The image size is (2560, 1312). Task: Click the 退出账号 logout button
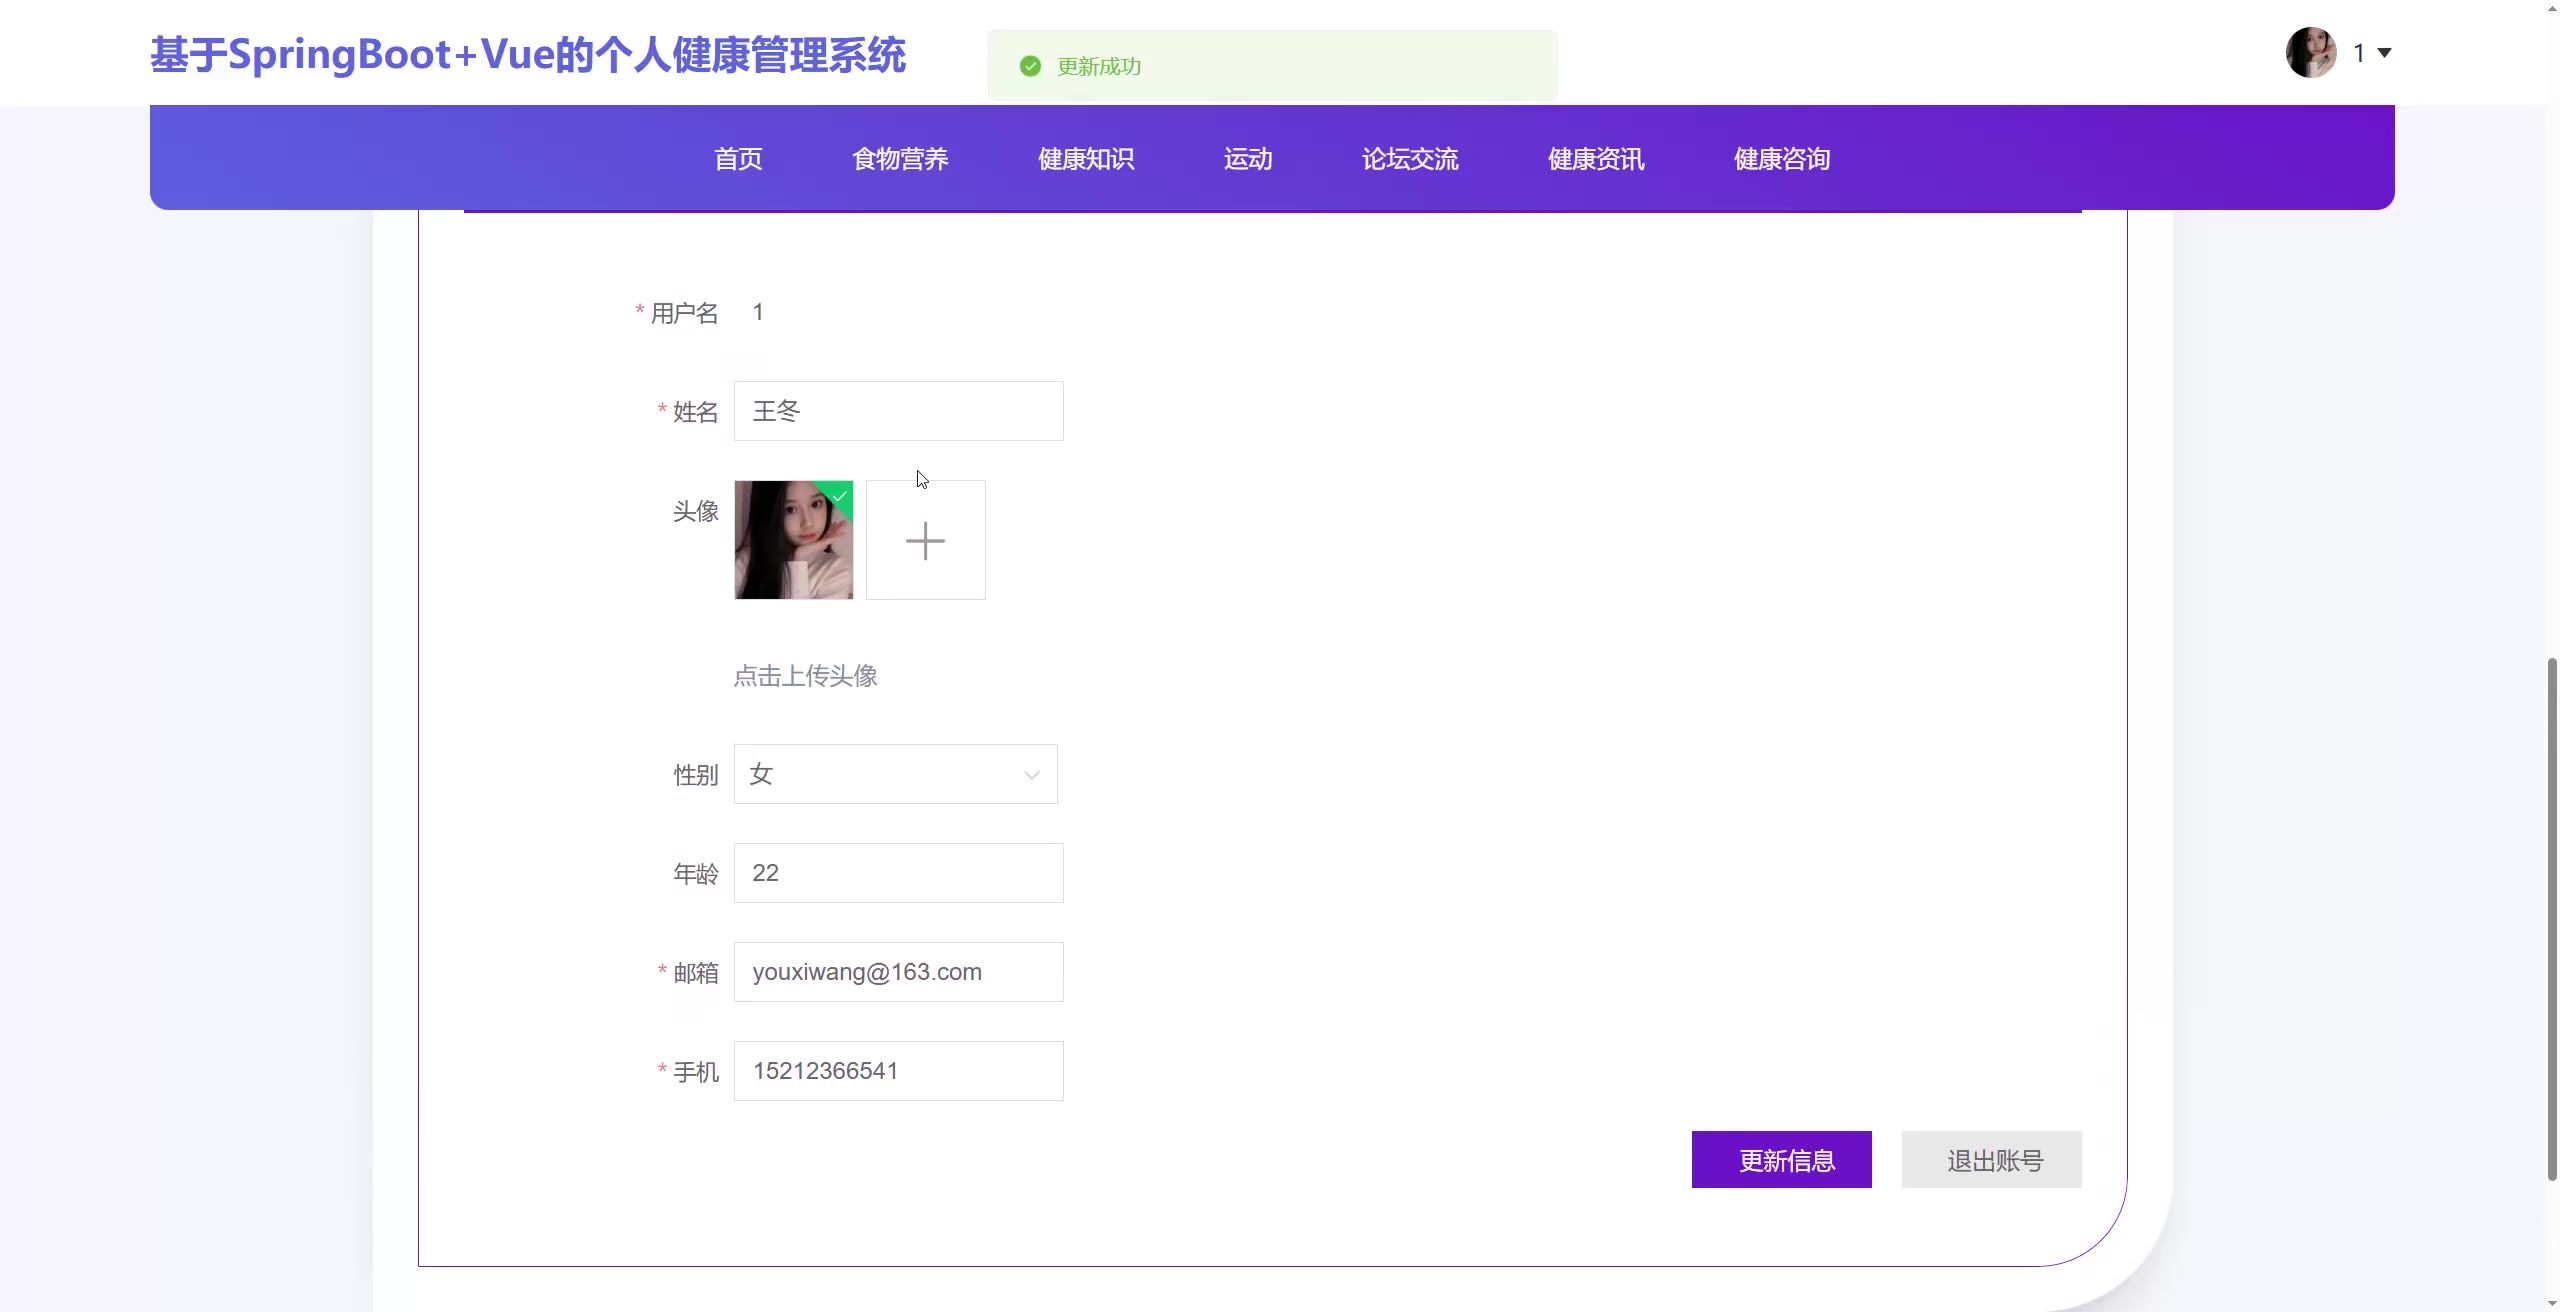point(1991,1160)
